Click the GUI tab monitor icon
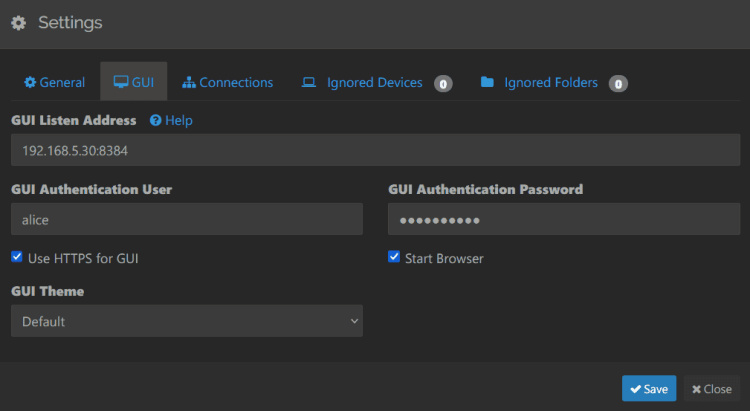This screenshot has width=750, height=411. pos(120,82)
